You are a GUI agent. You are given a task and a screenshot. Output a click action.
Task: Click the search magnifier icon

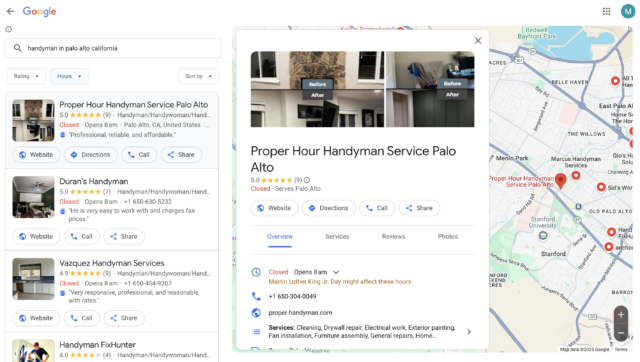(x=18, y=48)
